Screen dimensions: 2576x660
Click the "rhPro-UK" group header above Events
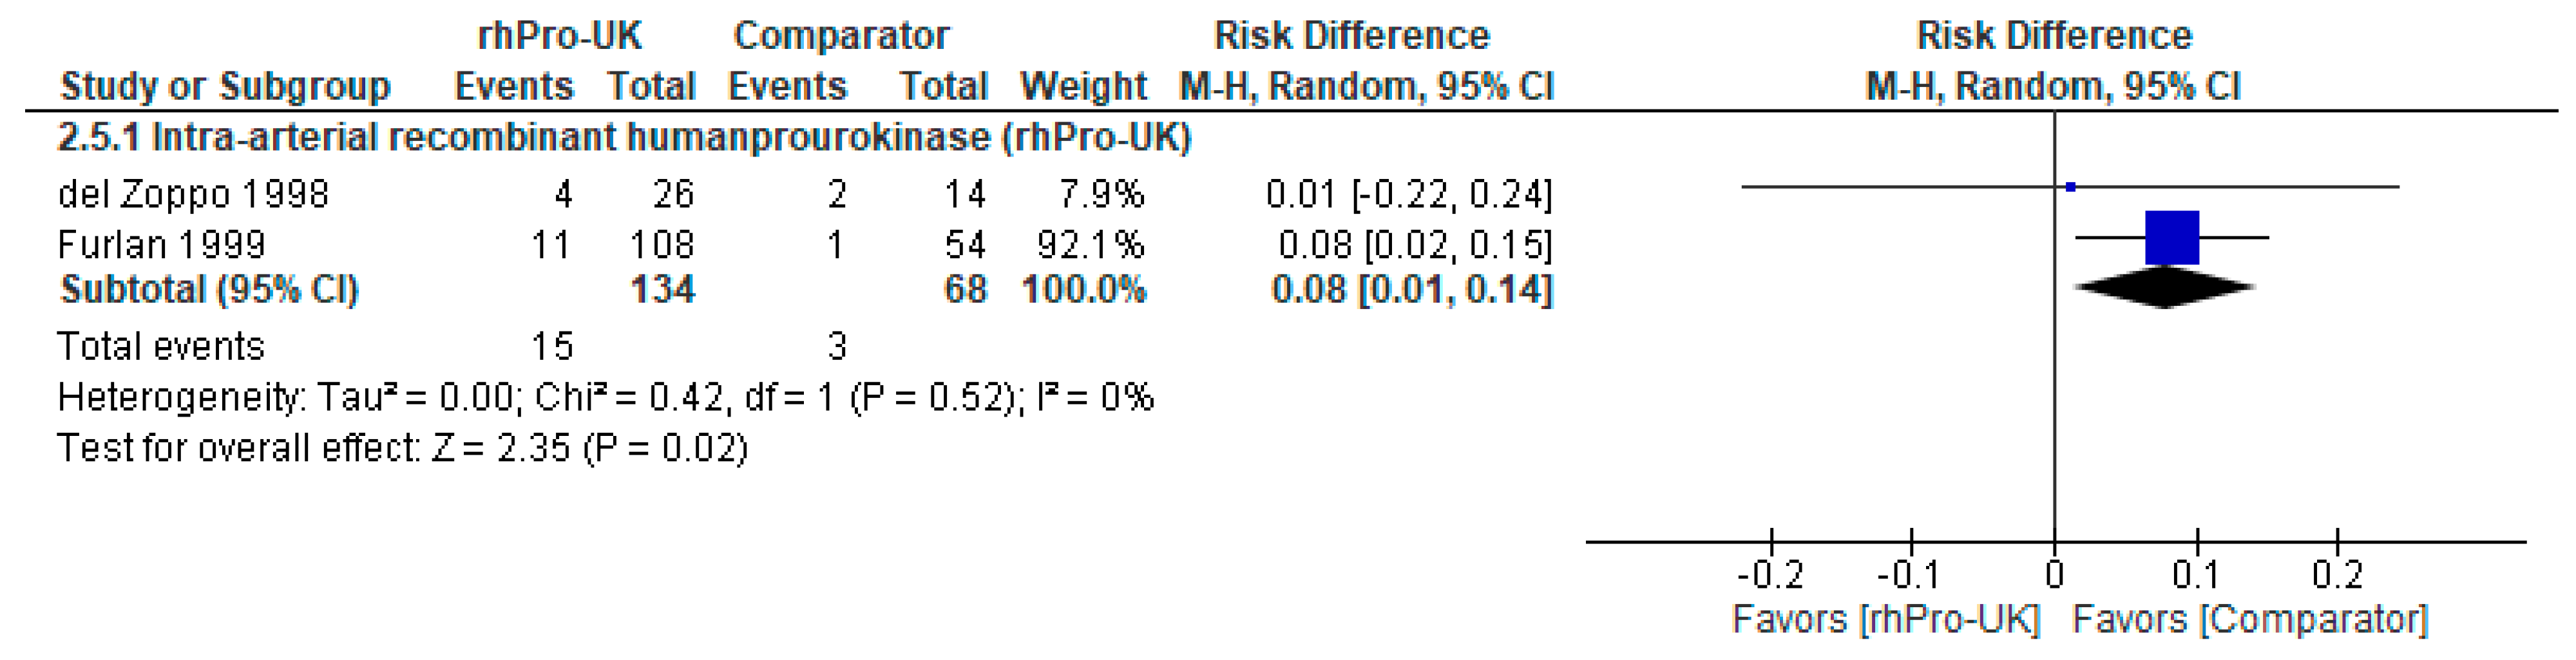559,36
